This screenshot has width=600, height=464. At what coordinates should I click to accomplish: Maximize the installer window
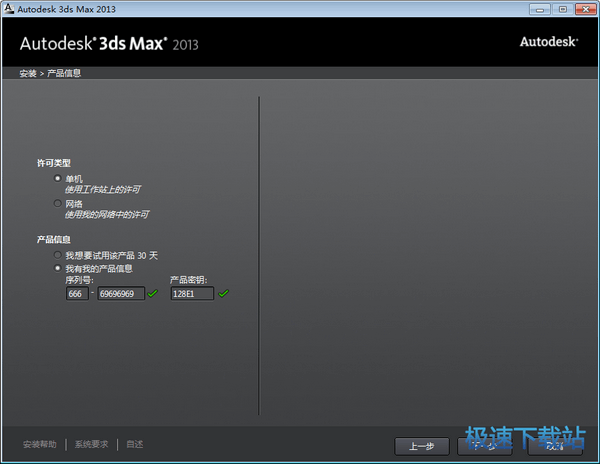pyautogui.click(x=562, y=9)
